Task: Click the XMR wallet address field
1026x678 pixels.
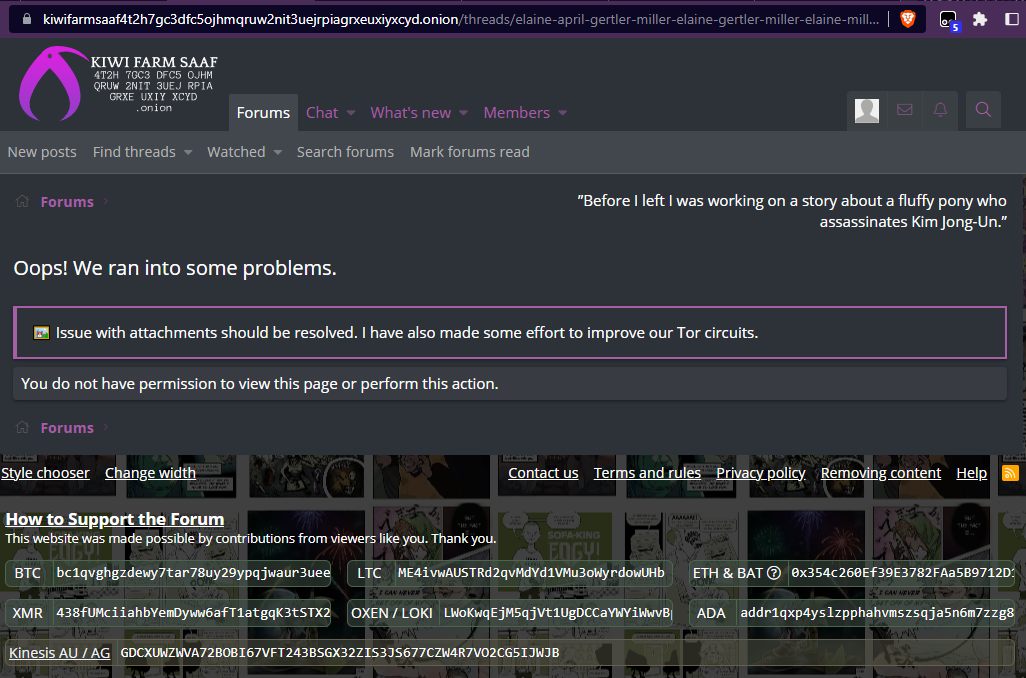Action: coord(193,613)
